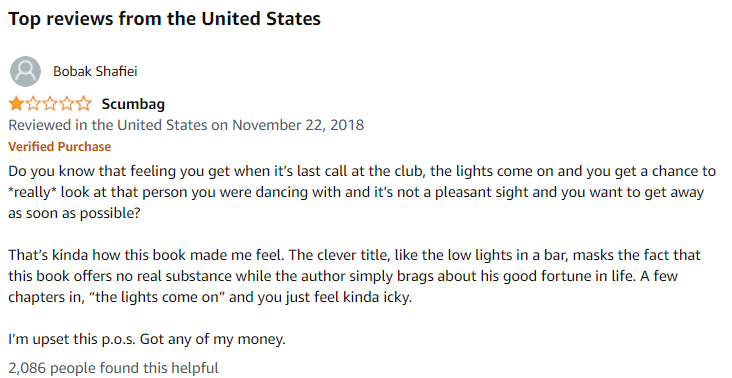
Task: Click the quoted phrase the lights come on
Action: [157, 297]
